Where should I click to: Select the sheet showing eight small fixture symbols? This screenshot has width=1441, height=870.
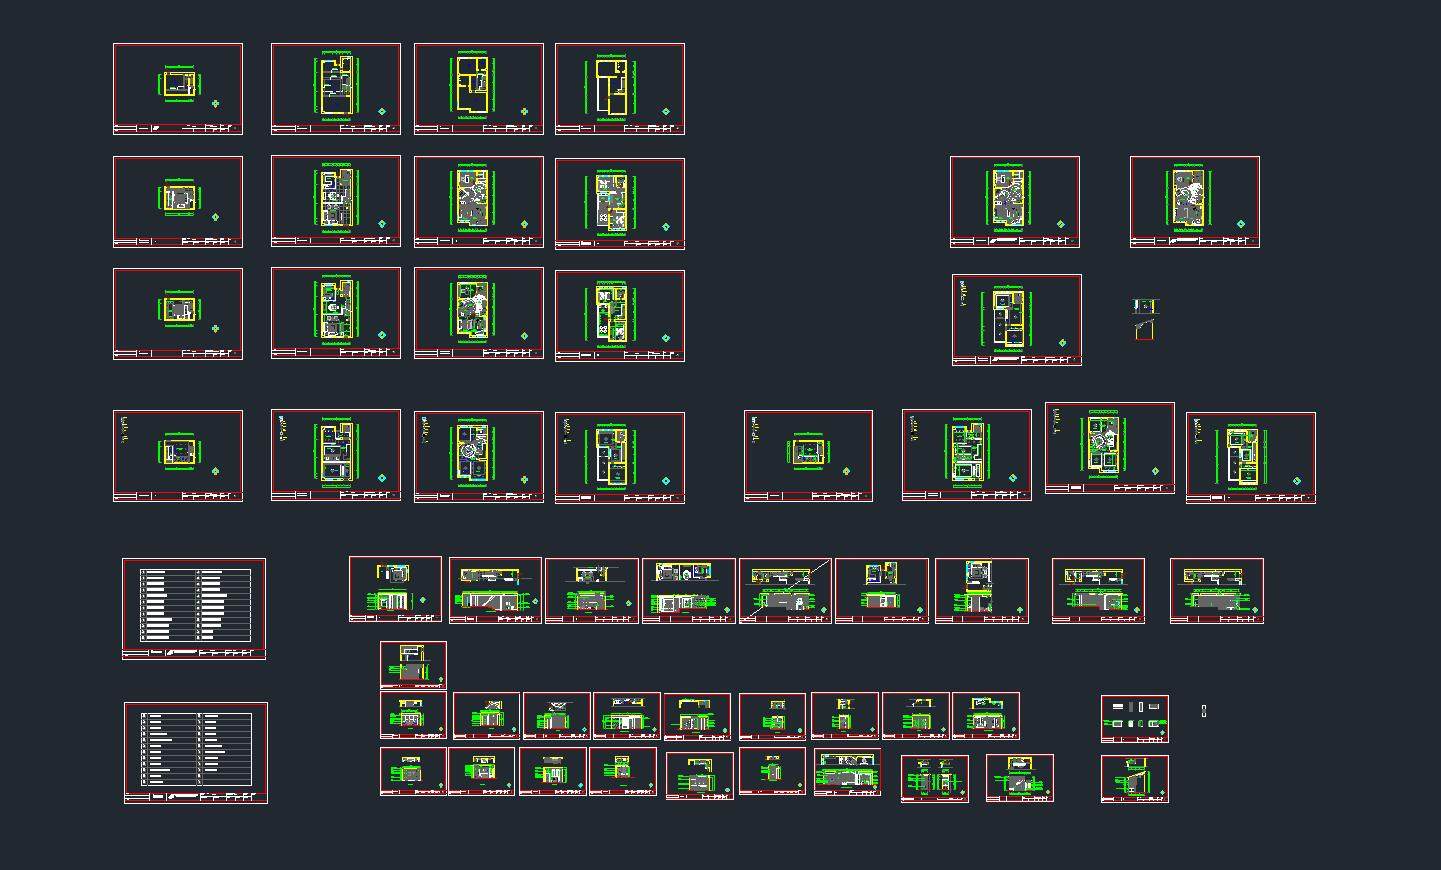[x=1135, y=719]
